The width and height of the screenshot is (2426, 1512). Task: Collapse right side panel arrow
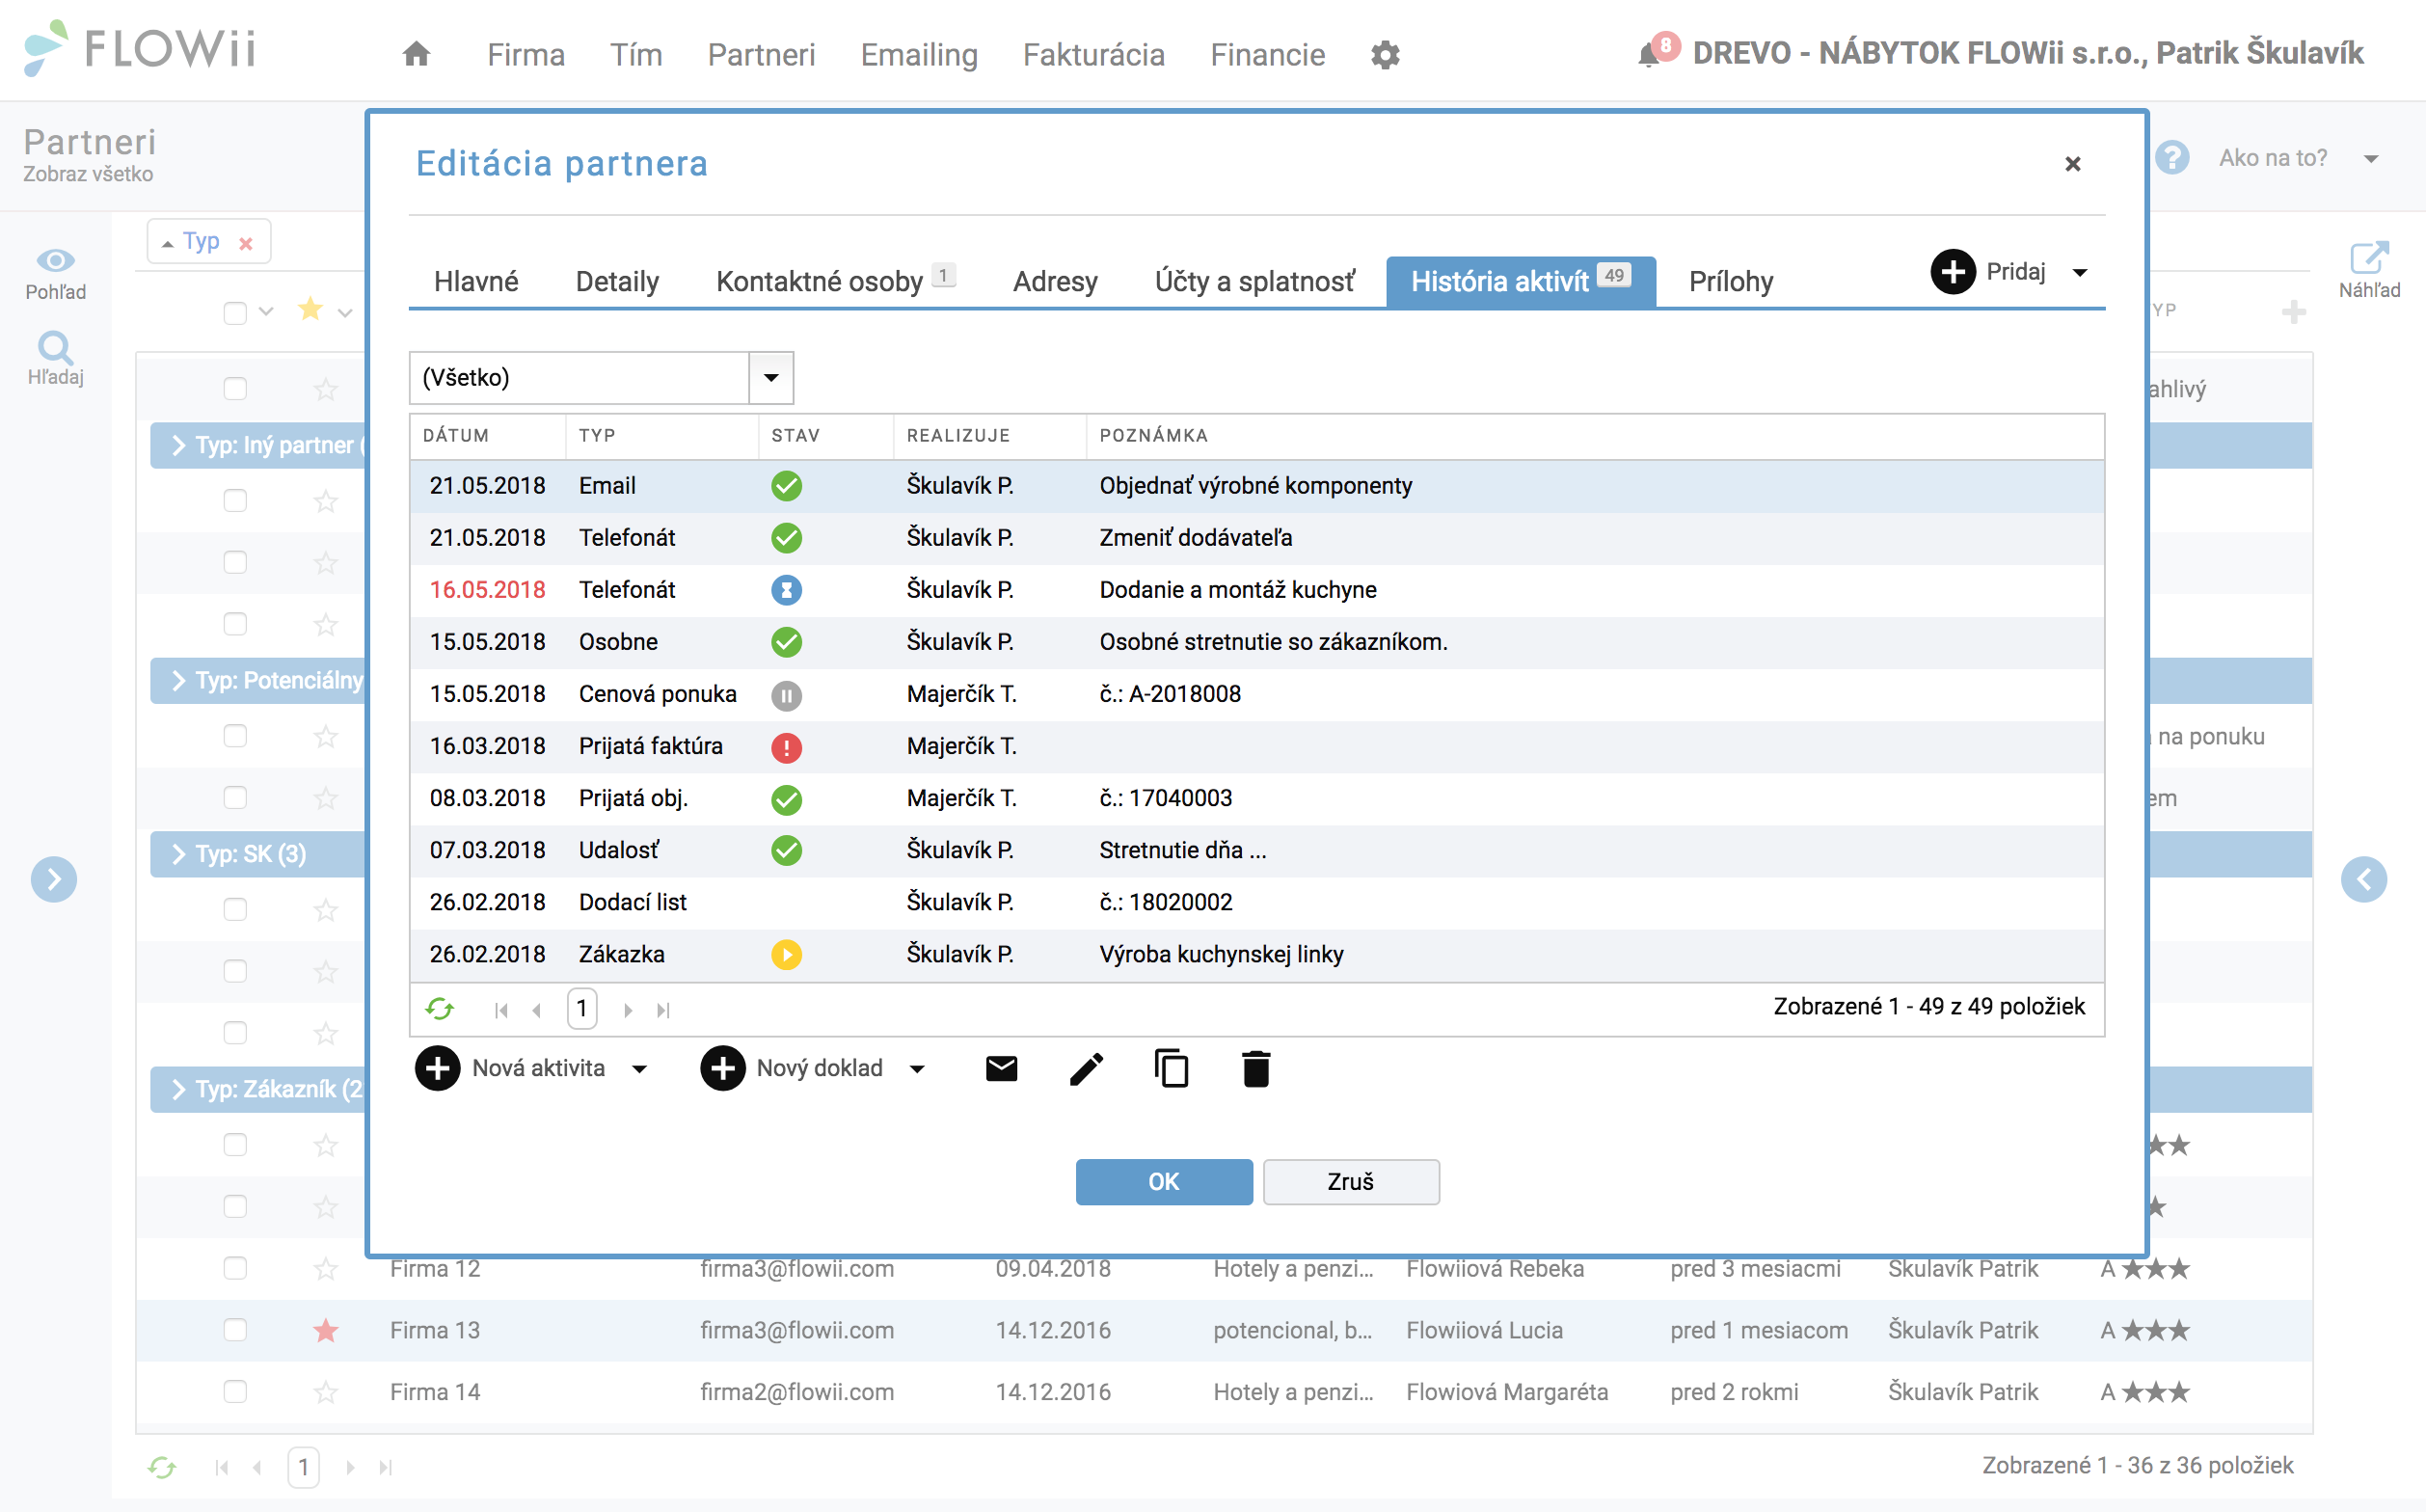tap(2364, 879)
